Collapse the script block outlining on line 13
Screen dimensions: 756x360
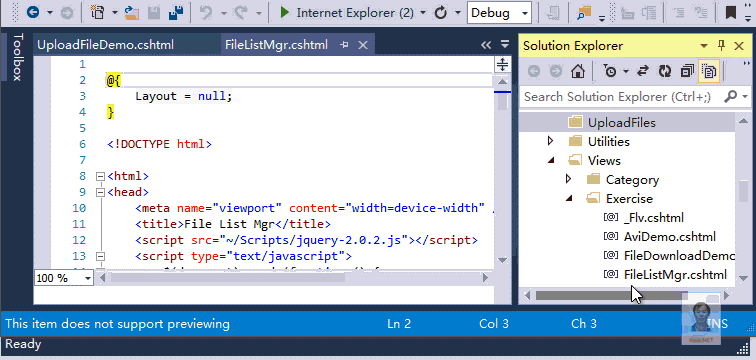(x=101, y=256)
